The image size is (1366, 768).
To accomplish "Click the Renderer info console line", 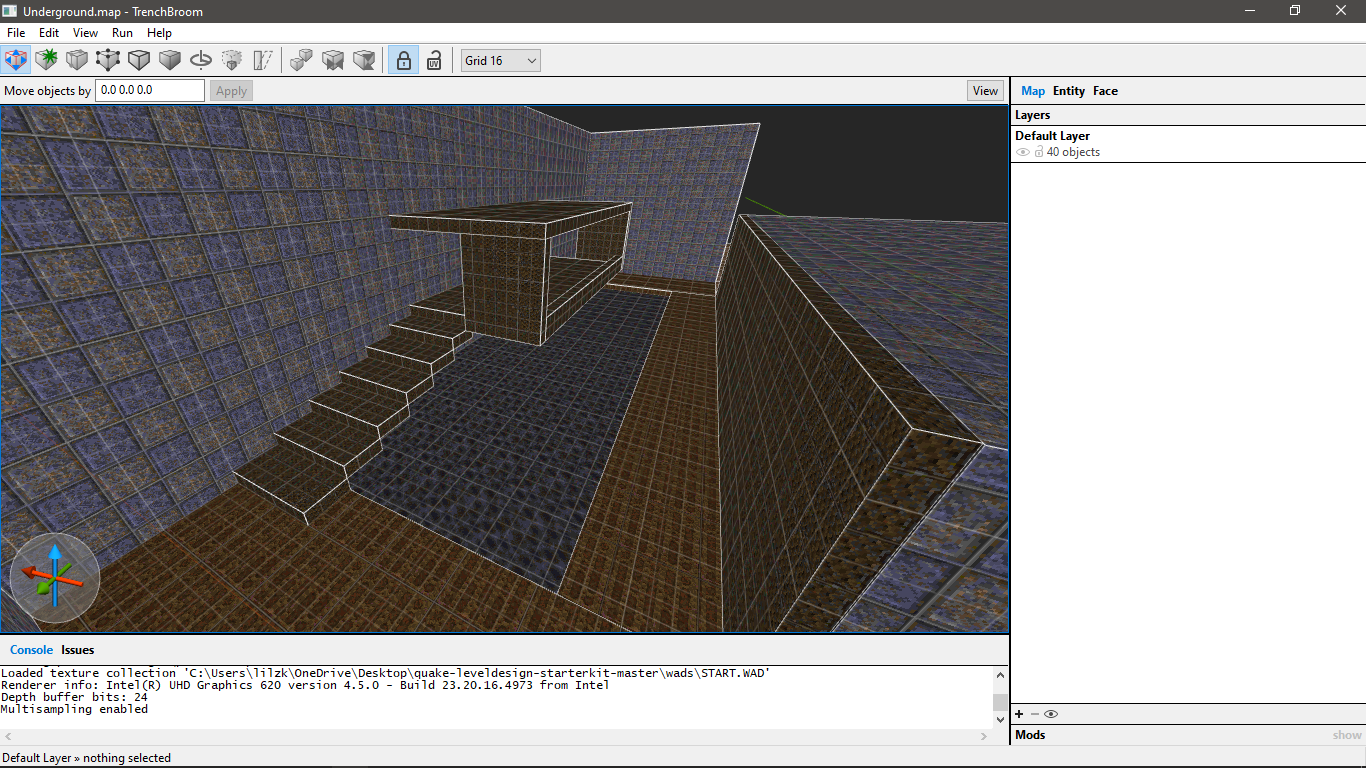I will click(305, 685).
